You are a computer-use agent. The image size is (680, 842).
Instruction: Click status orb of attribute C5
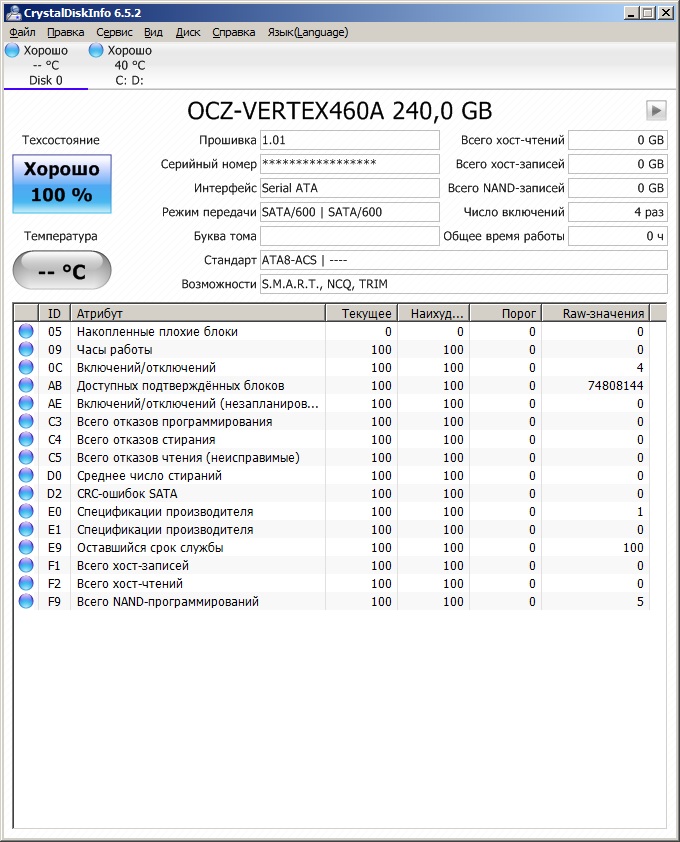[26, 457]
